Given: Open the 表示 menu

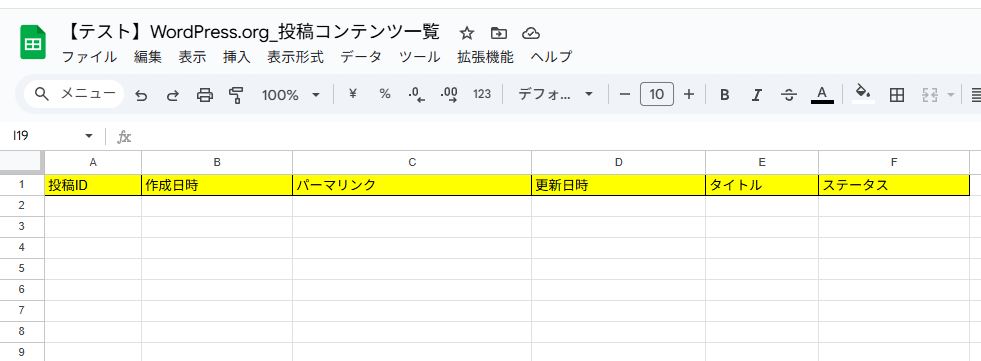Looking at the screenshot, I should click(x=192, y=57).
